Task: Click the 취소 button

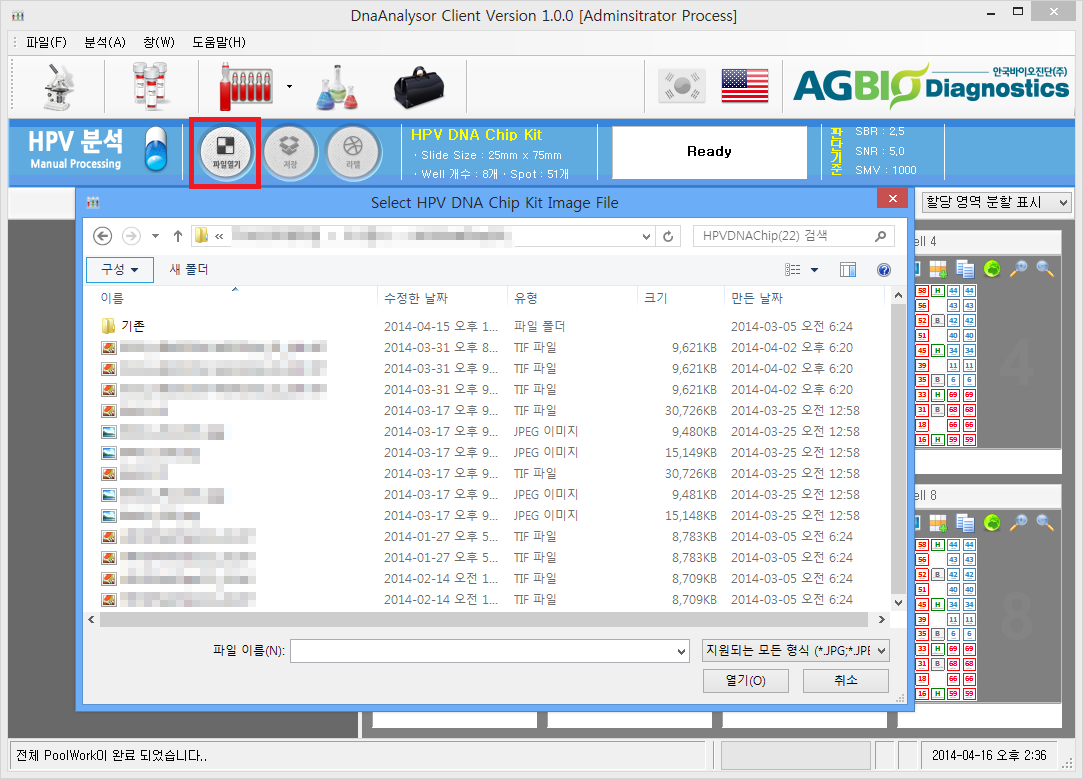Action: tap(845, 681)
